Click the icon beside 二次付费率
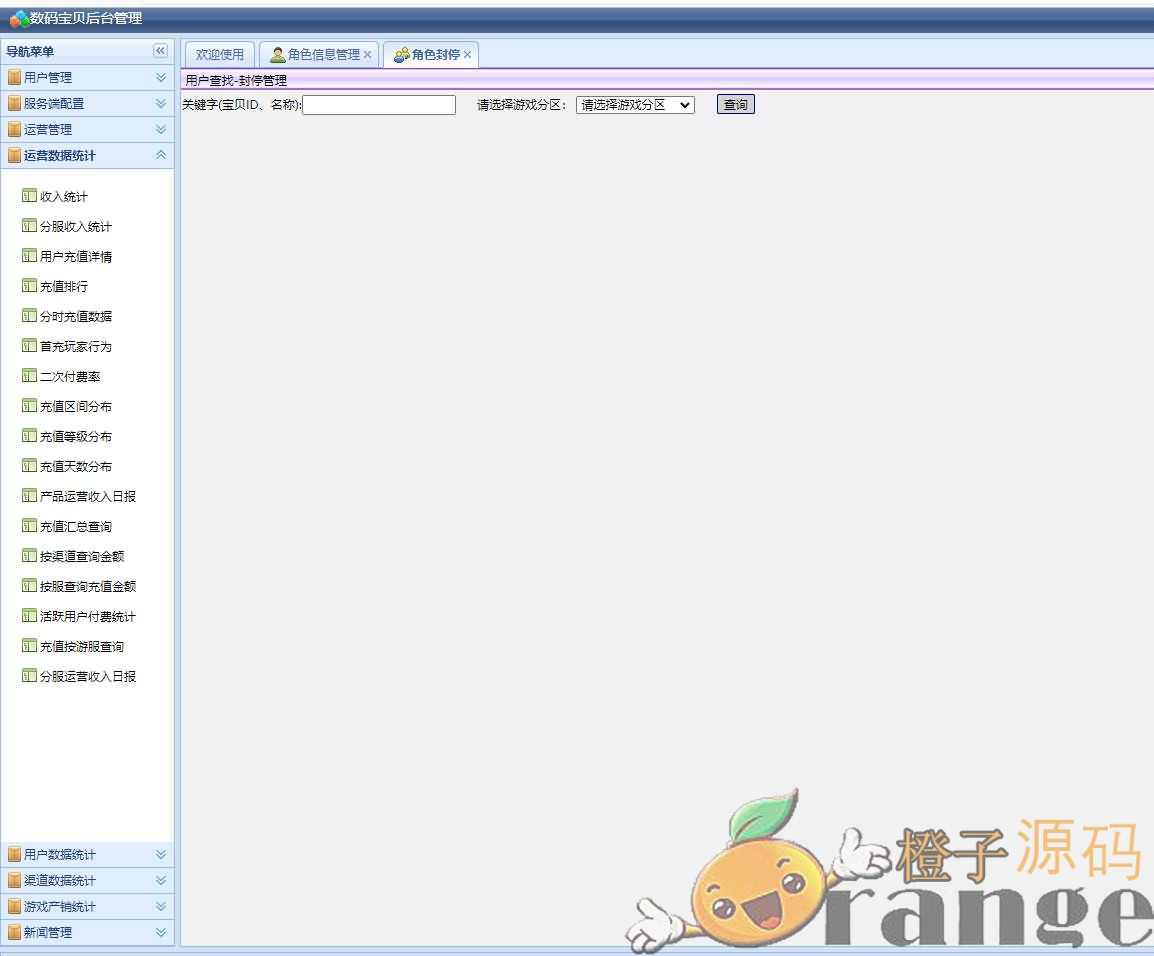Screen dimensions: 1154x956 pos(29,376)
